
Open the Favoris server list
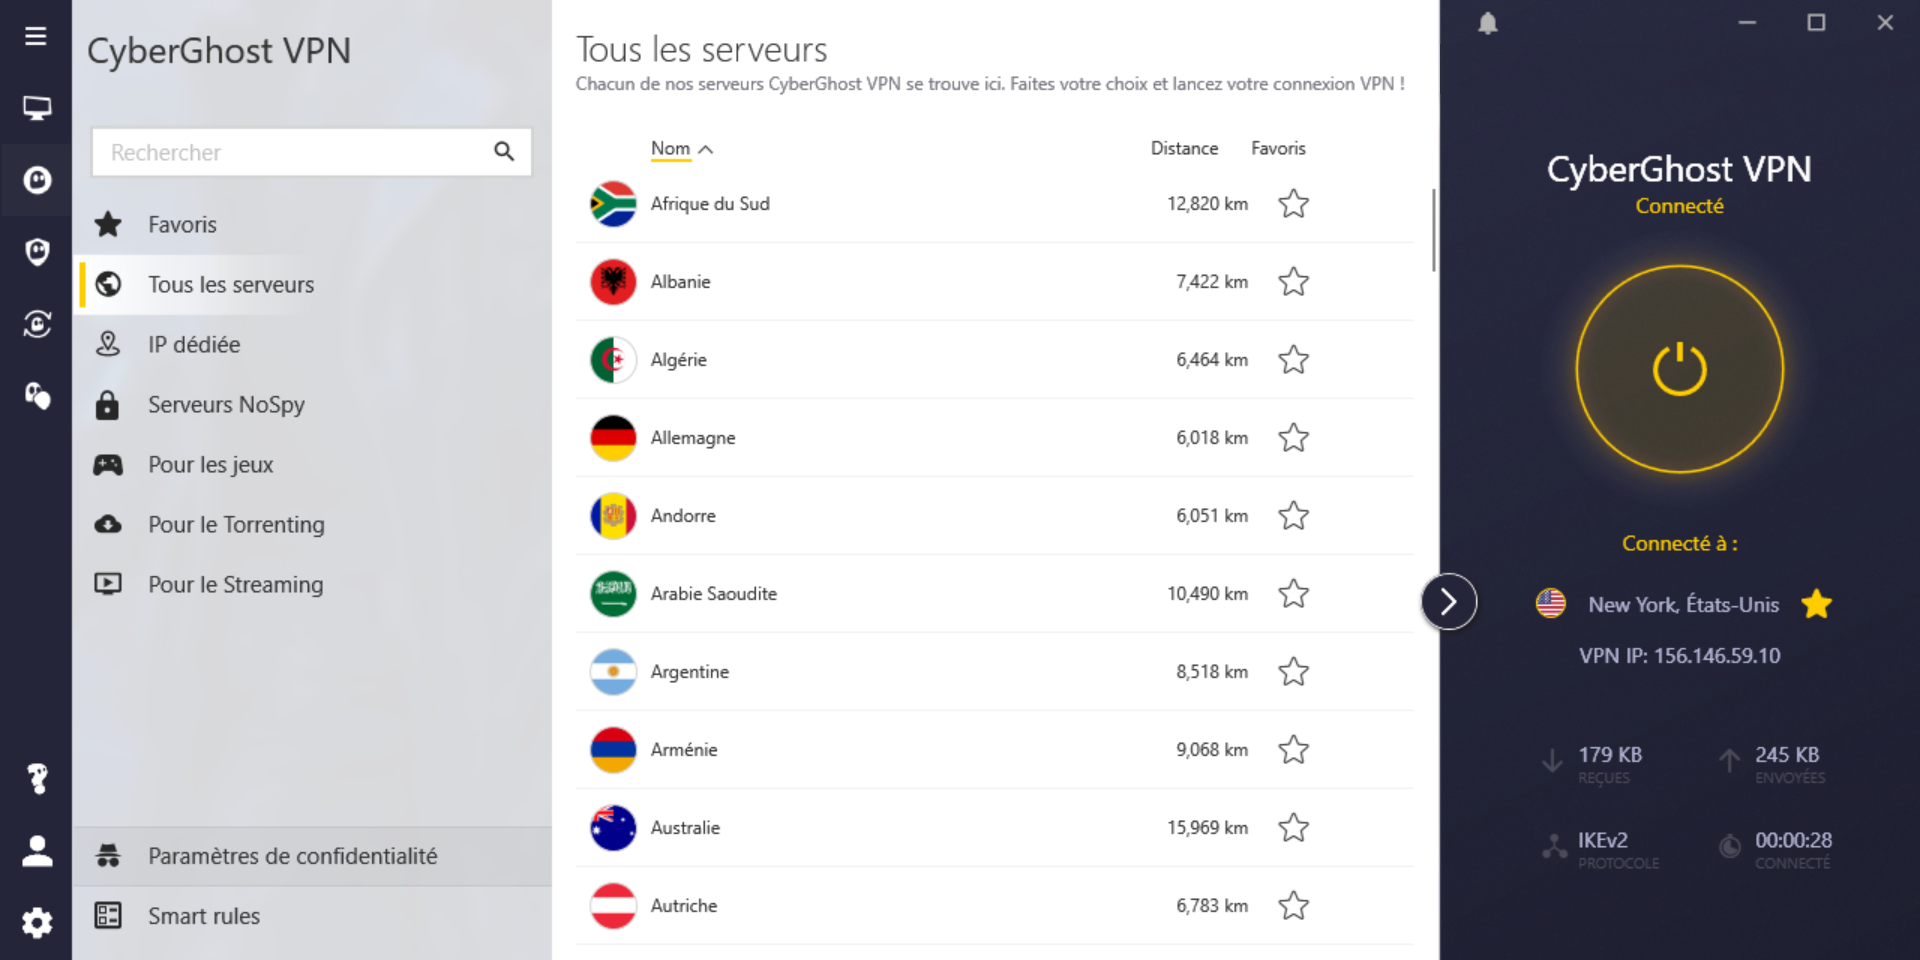(x=182, y=225)
